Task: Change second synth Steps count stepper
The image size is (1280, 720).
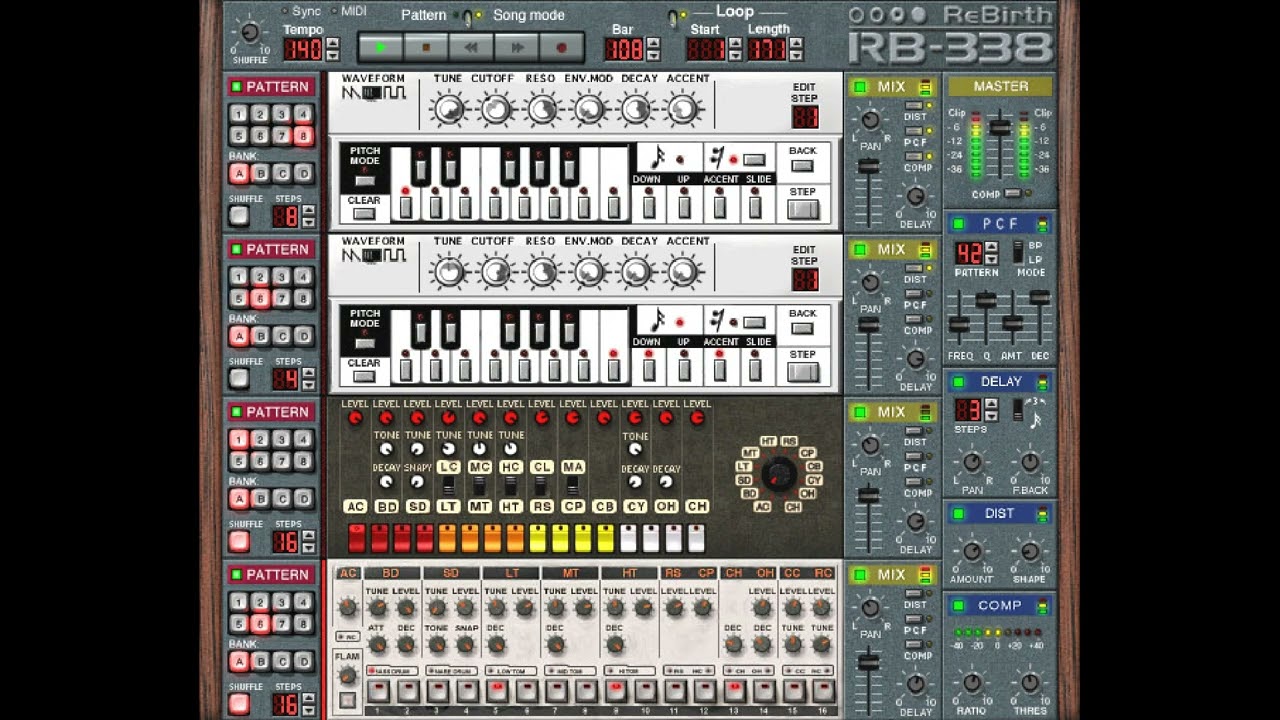Action: click(308, 379)
